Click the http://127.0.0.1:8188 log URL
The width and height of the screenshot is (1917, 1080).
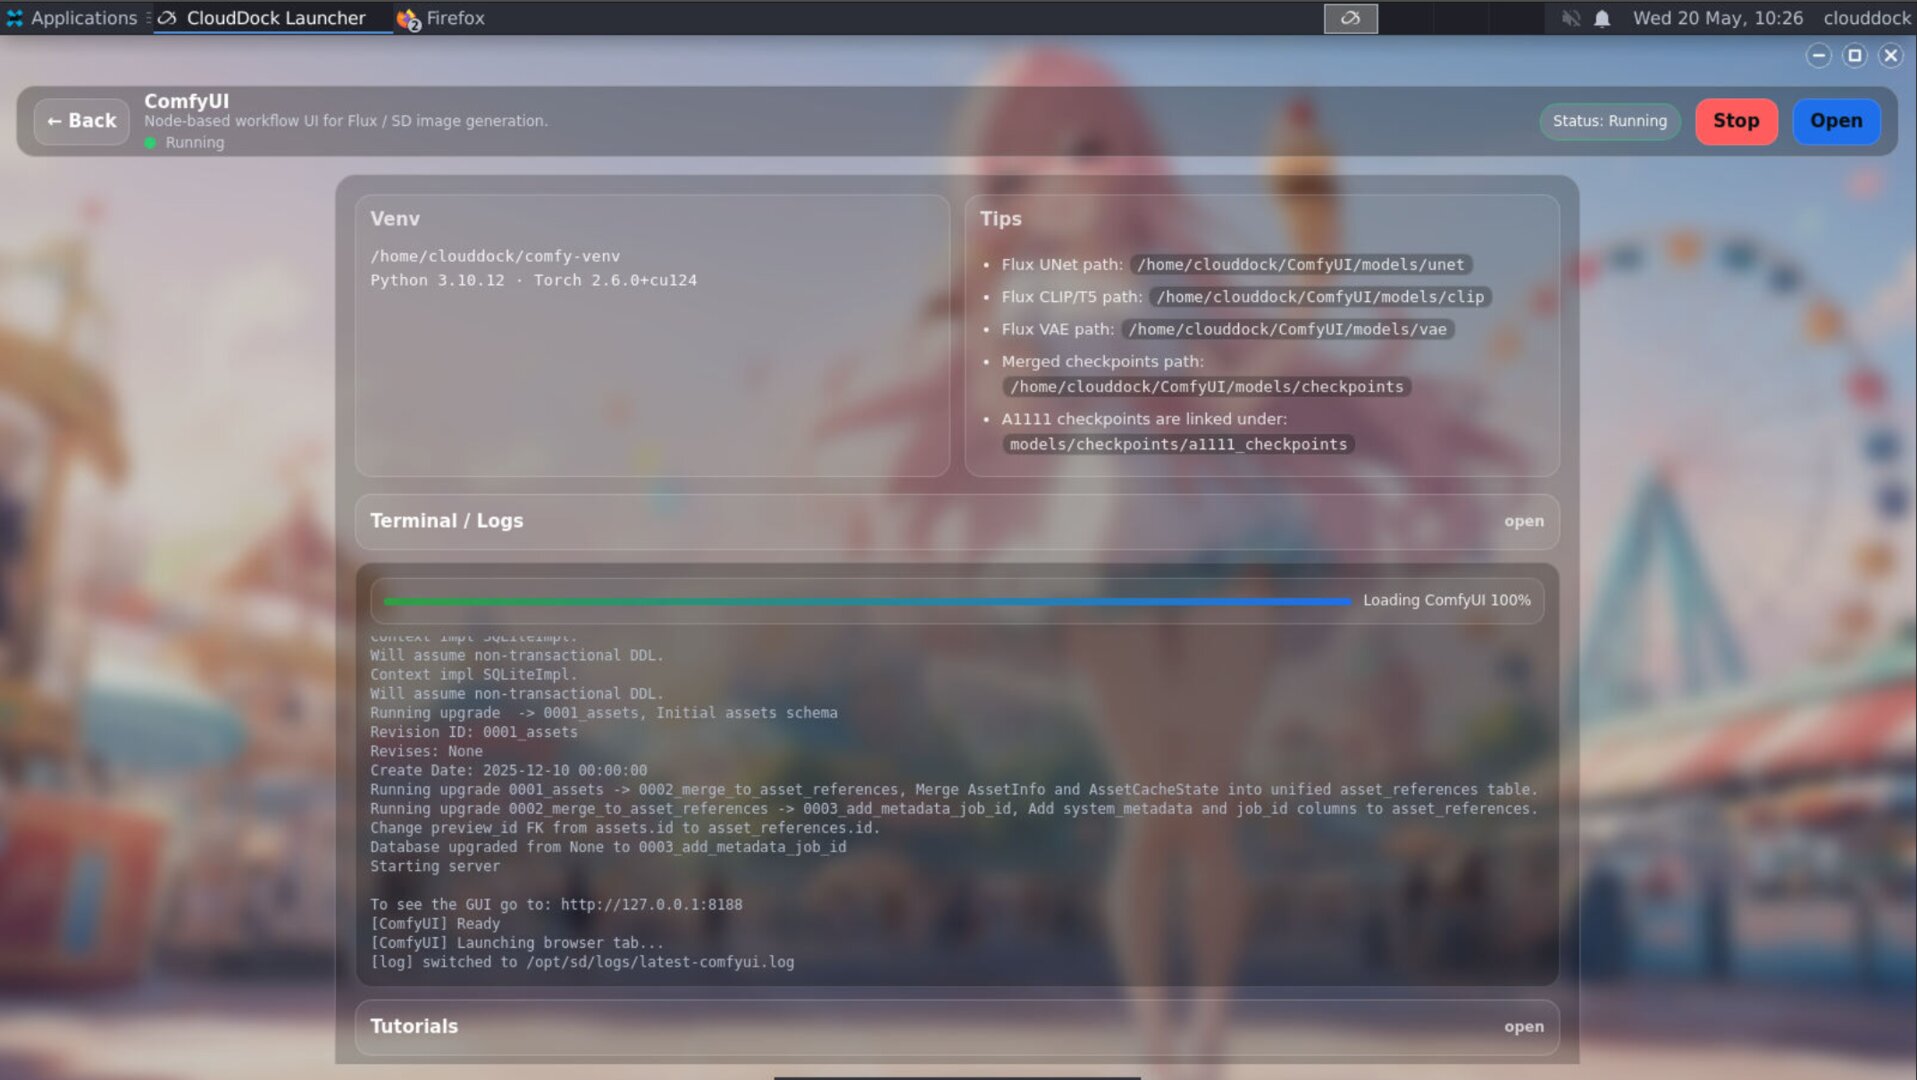click(x=651, y=905)
